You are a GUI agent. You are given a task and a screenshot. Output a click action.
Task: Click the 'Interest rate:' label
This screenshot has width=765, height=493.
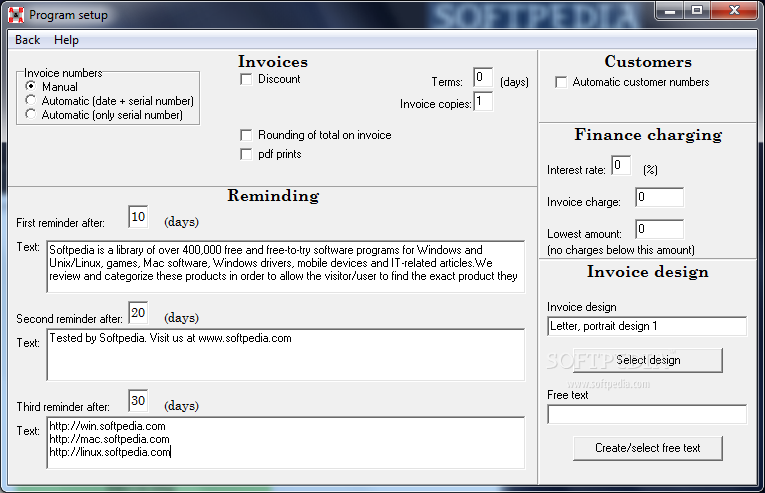(576, 170)
